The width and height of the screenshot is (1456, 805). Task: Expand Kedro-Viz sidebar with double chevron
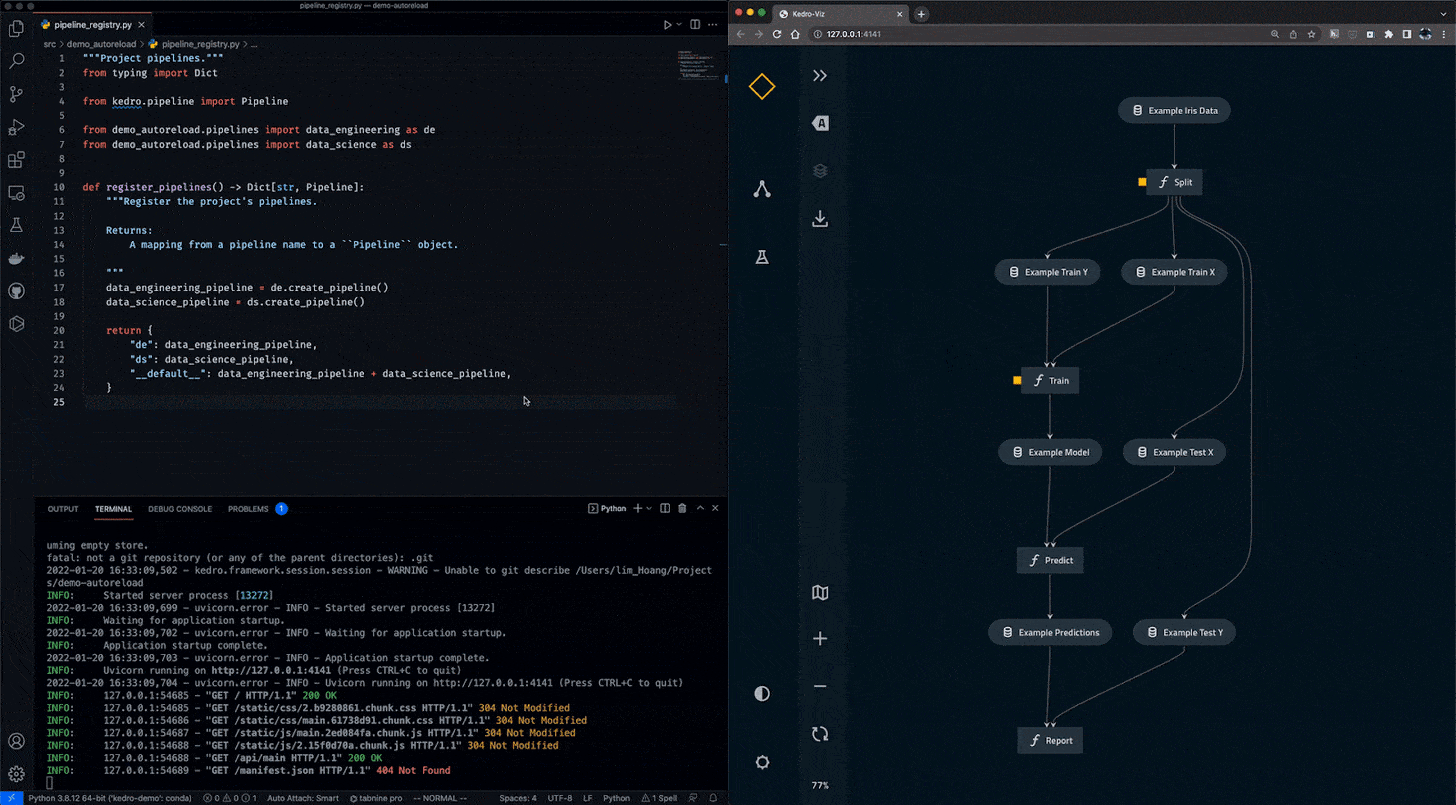click(x=820, y=76)
